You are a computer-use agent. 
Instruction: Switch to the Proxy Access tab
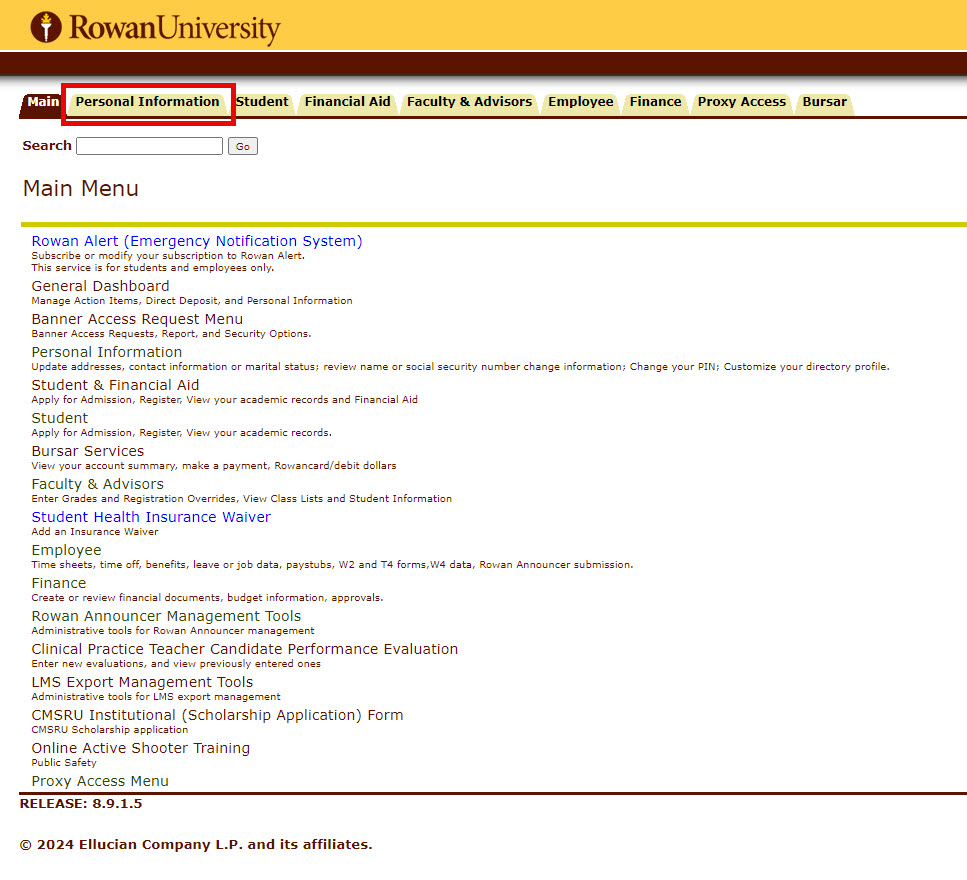tap(741, 102)
